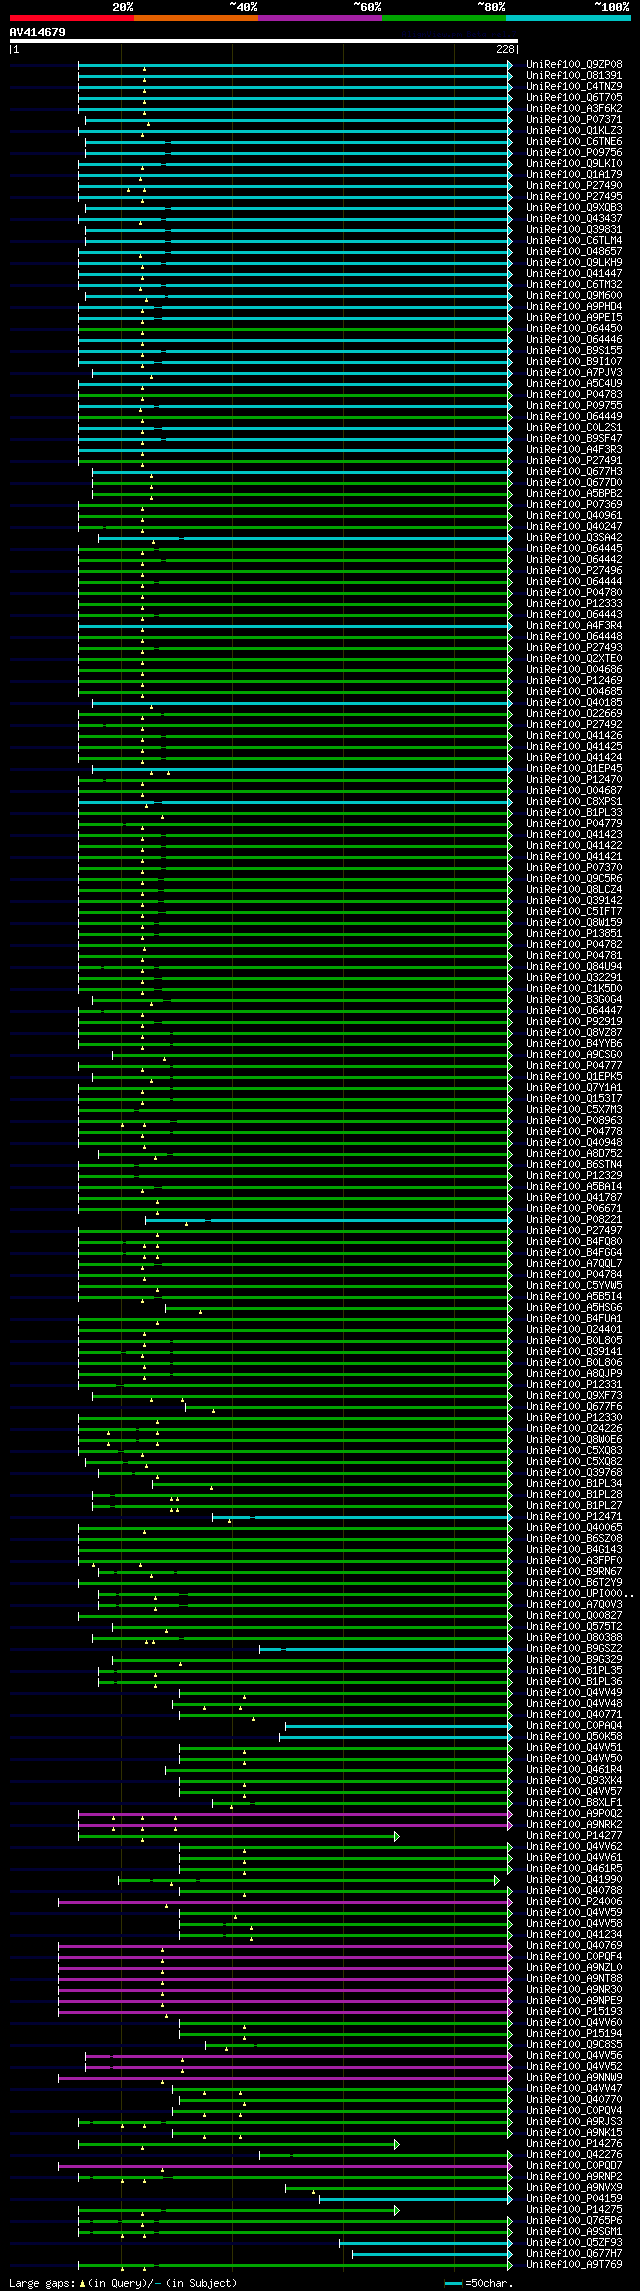Image resolution: width=640 pixels, height=2291 pixels.
Task: Click the UniRef100_Q00827 entry
Action: 574,1616
